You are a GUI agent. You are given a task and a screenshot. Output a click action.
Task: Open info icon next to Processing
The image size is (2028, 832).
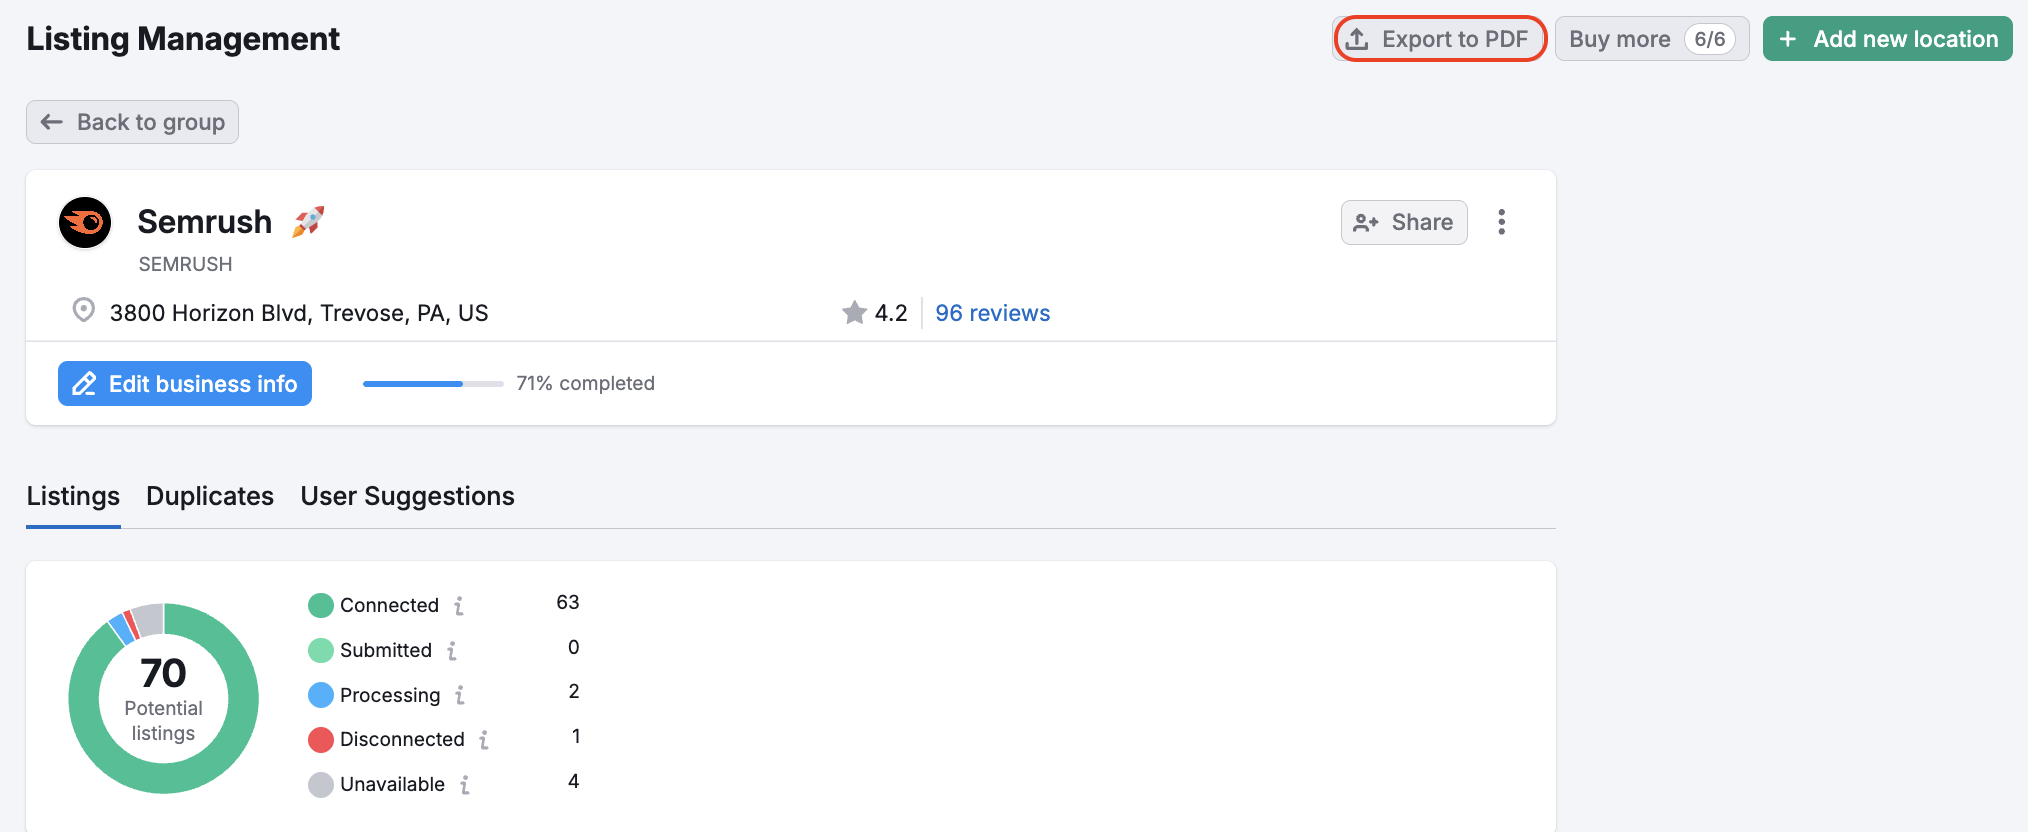coord(460,695)
